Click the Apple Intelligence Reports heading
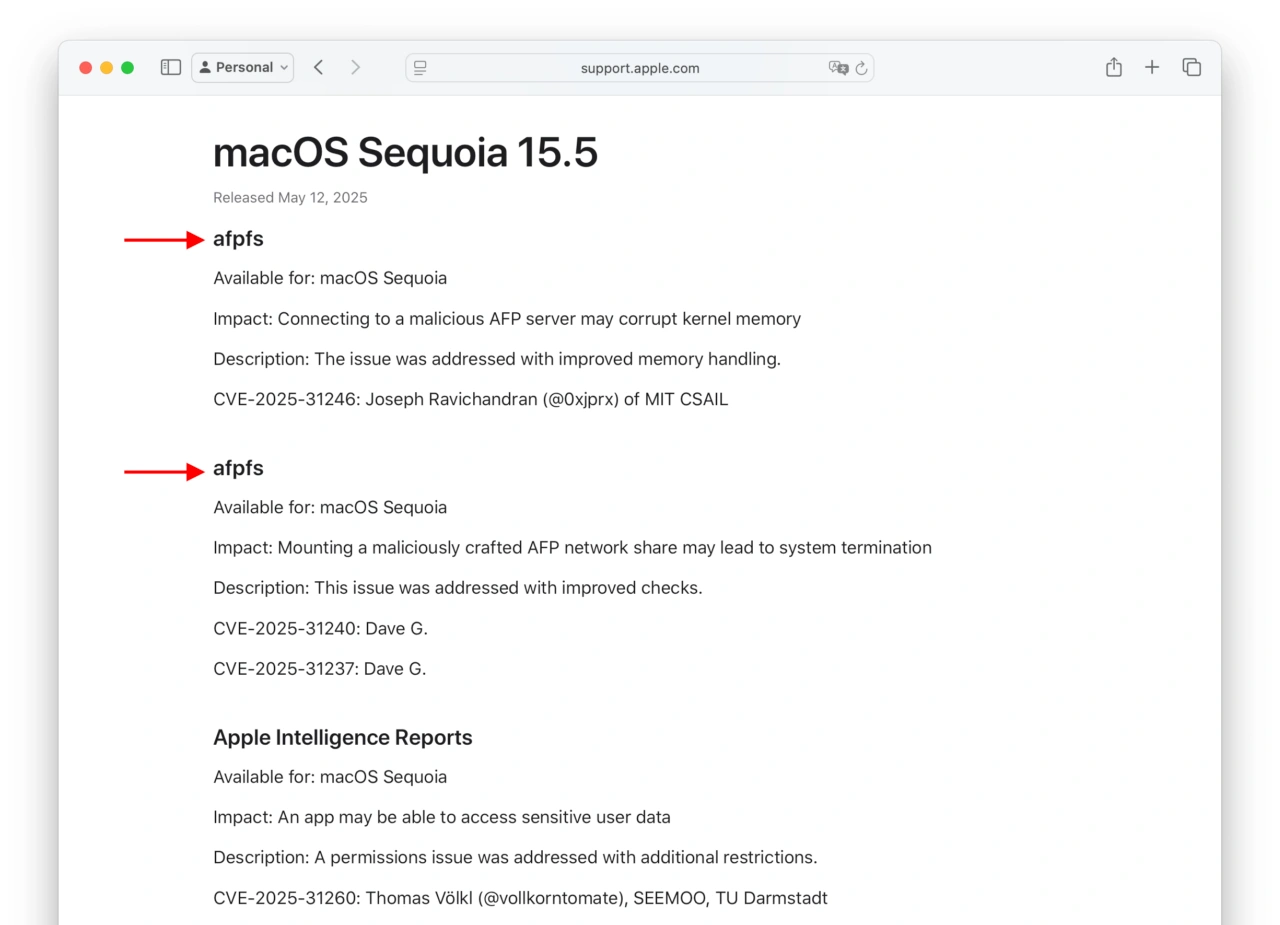Viewport: 1280px width, 925px height. coord(342,738)
